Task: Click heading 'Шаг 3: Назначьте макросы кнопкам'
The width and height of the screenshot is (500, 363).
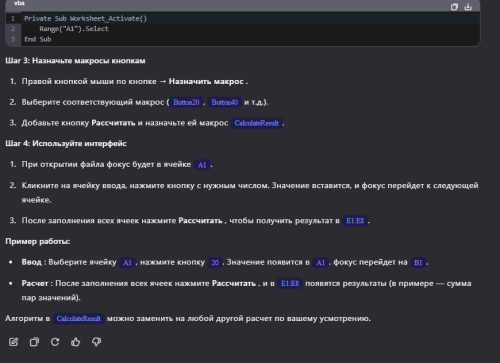Action: pos(75,61)
